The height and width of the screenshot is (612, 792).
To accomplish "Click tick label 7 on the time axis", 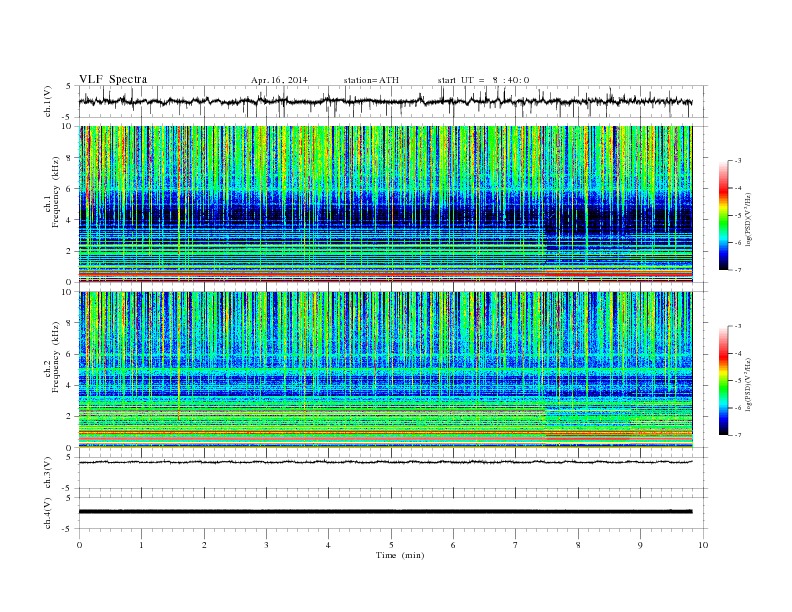I will pos(516,545).
